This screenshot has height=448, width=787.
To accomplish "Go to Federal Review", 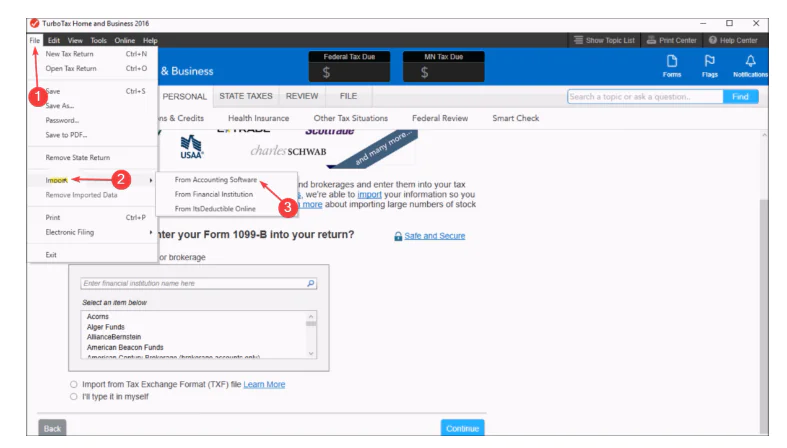I will [x=440, y=118].
